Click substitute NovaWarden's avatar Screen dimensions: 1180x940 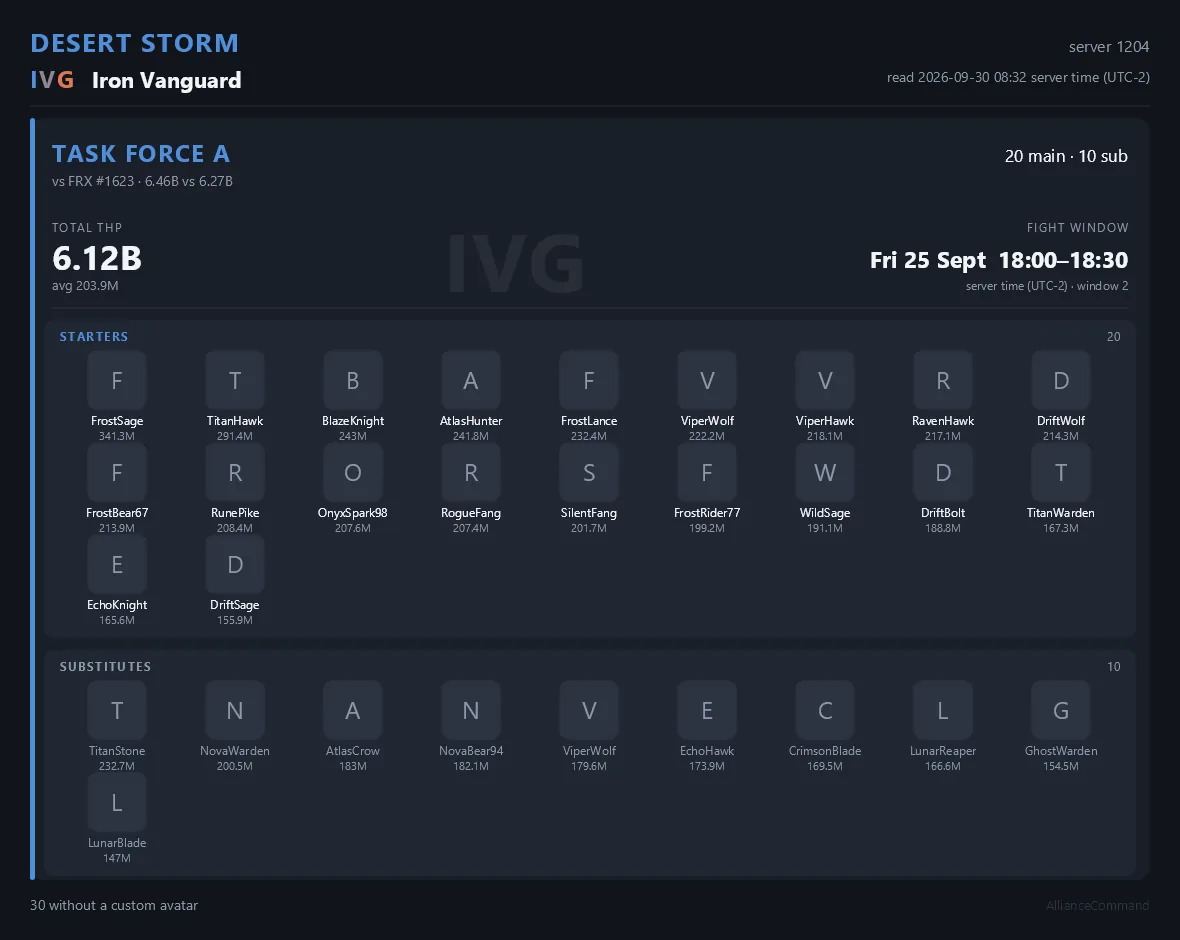(235, 710)
